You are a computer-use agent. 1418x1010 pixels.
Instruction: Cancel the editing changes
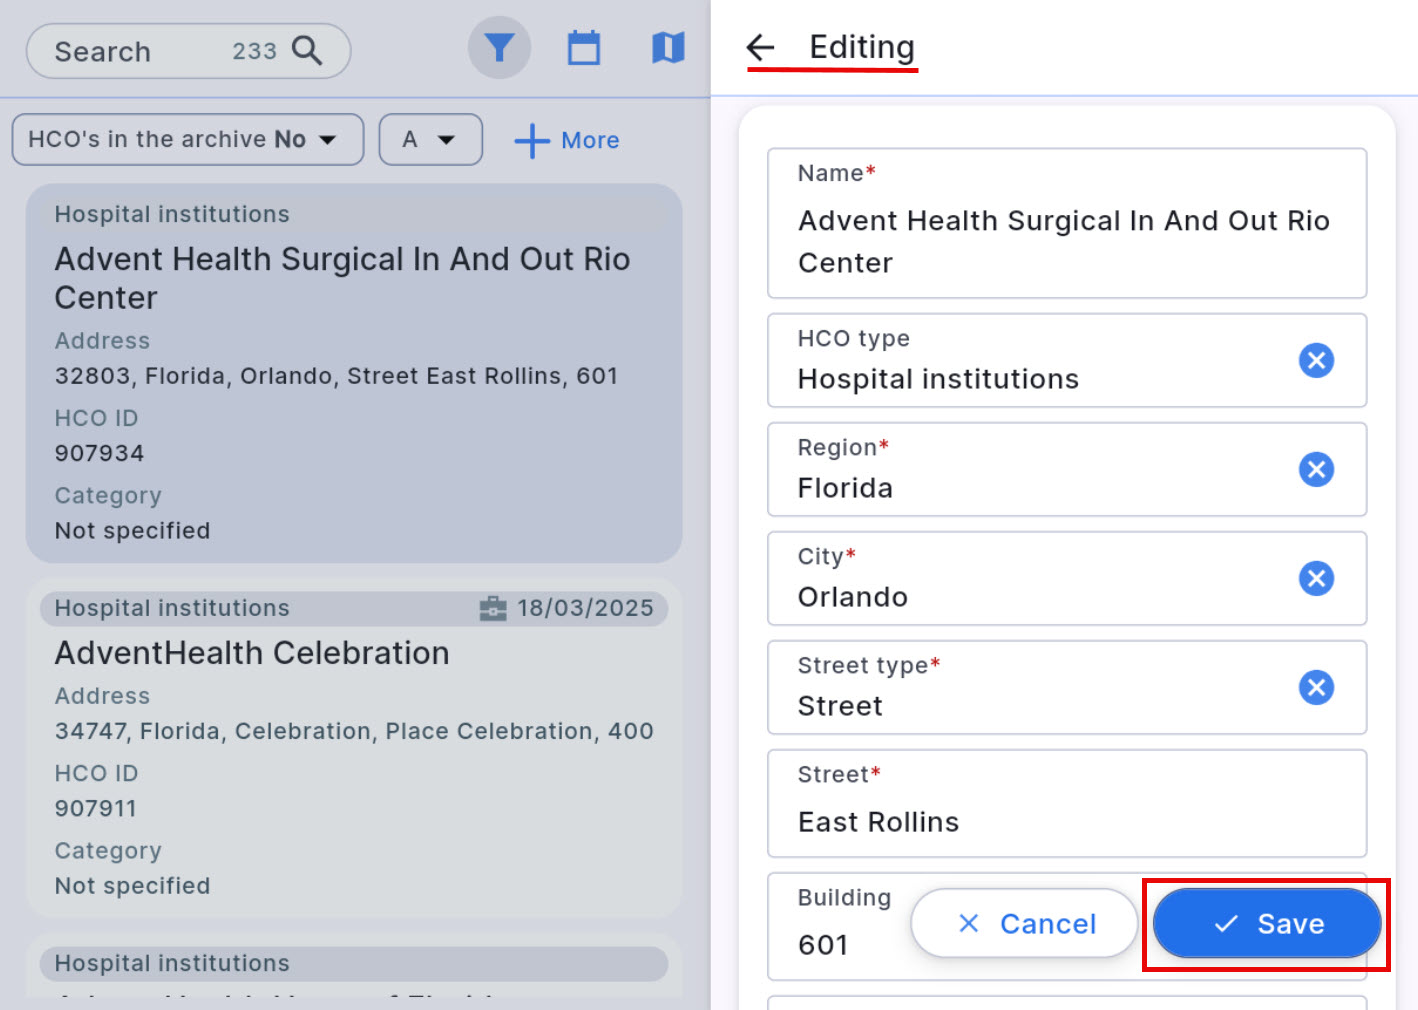tap(1024, 923)
